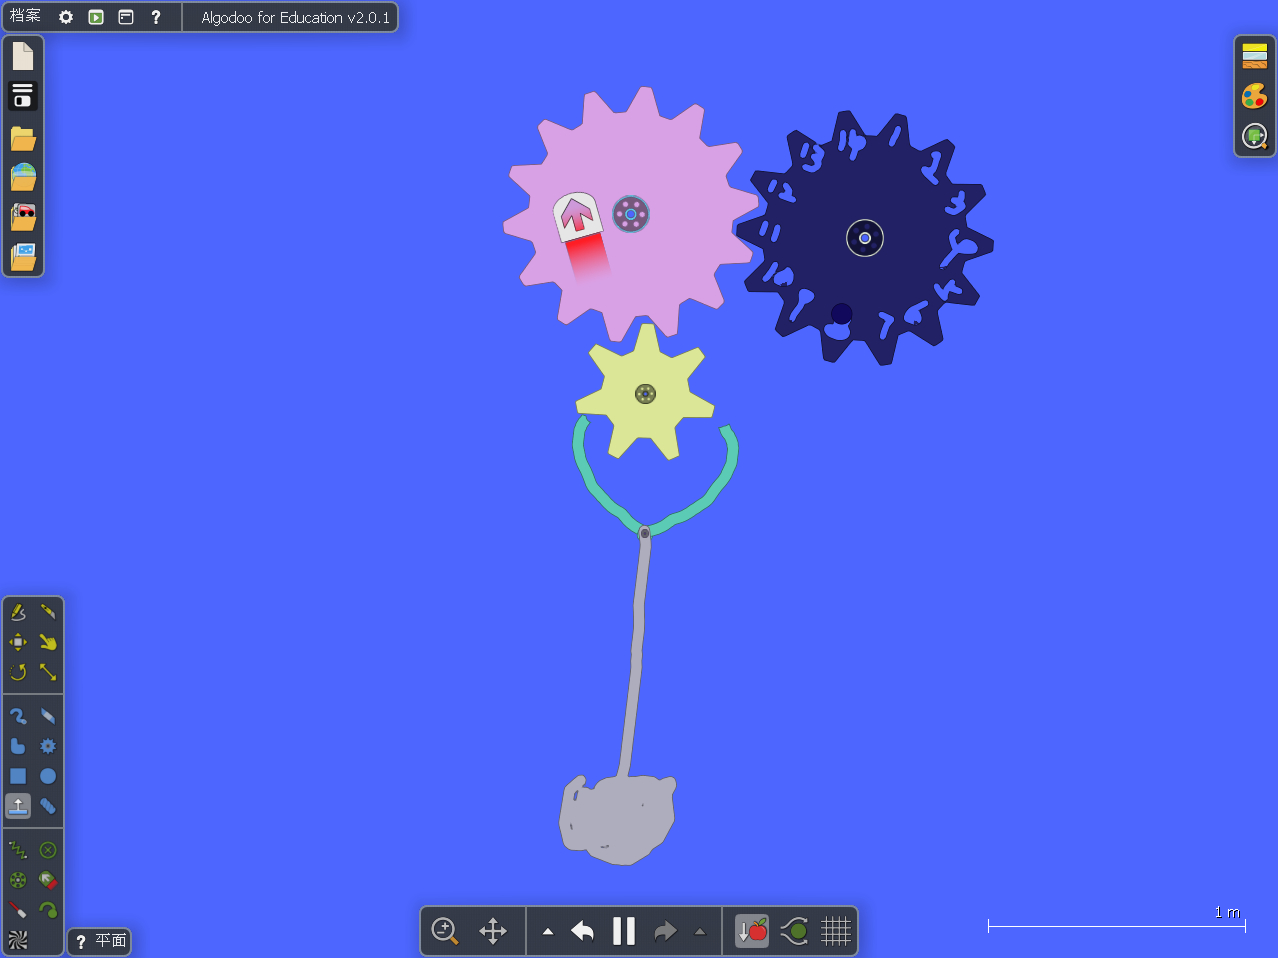Image resolution: width=1278 pixels, height=958 pixels.
Task: Open the Materials panel icon
Action: [1255, 56]
